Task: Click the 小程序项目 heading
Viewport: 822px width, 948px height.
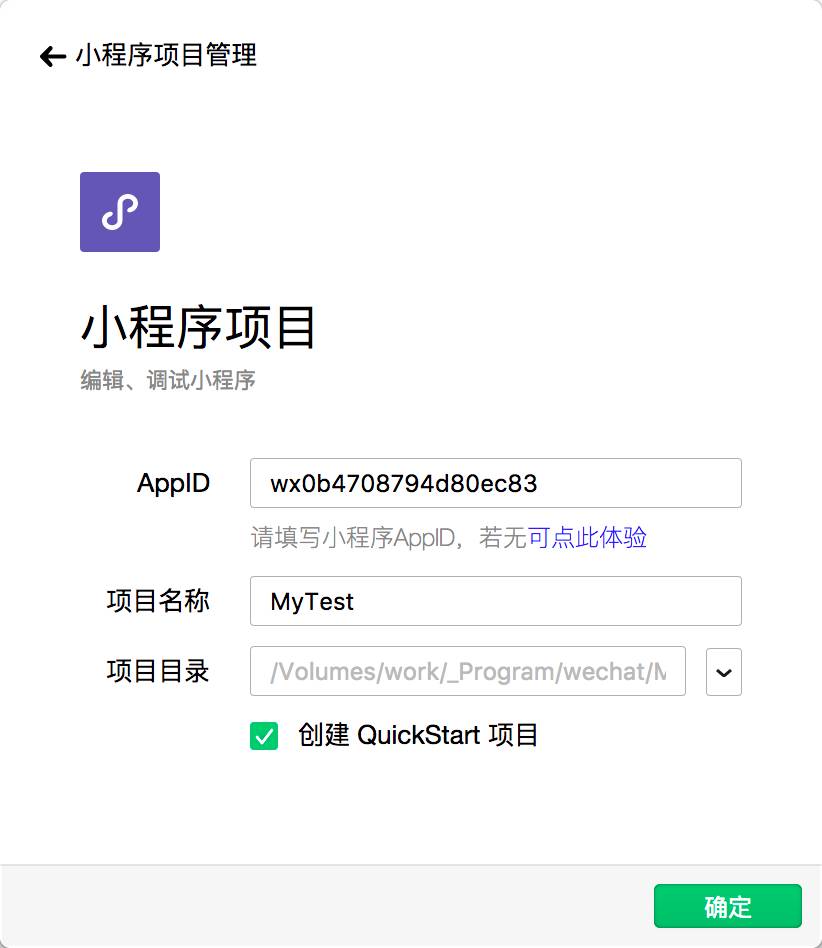Action: (x=198, y=327)
